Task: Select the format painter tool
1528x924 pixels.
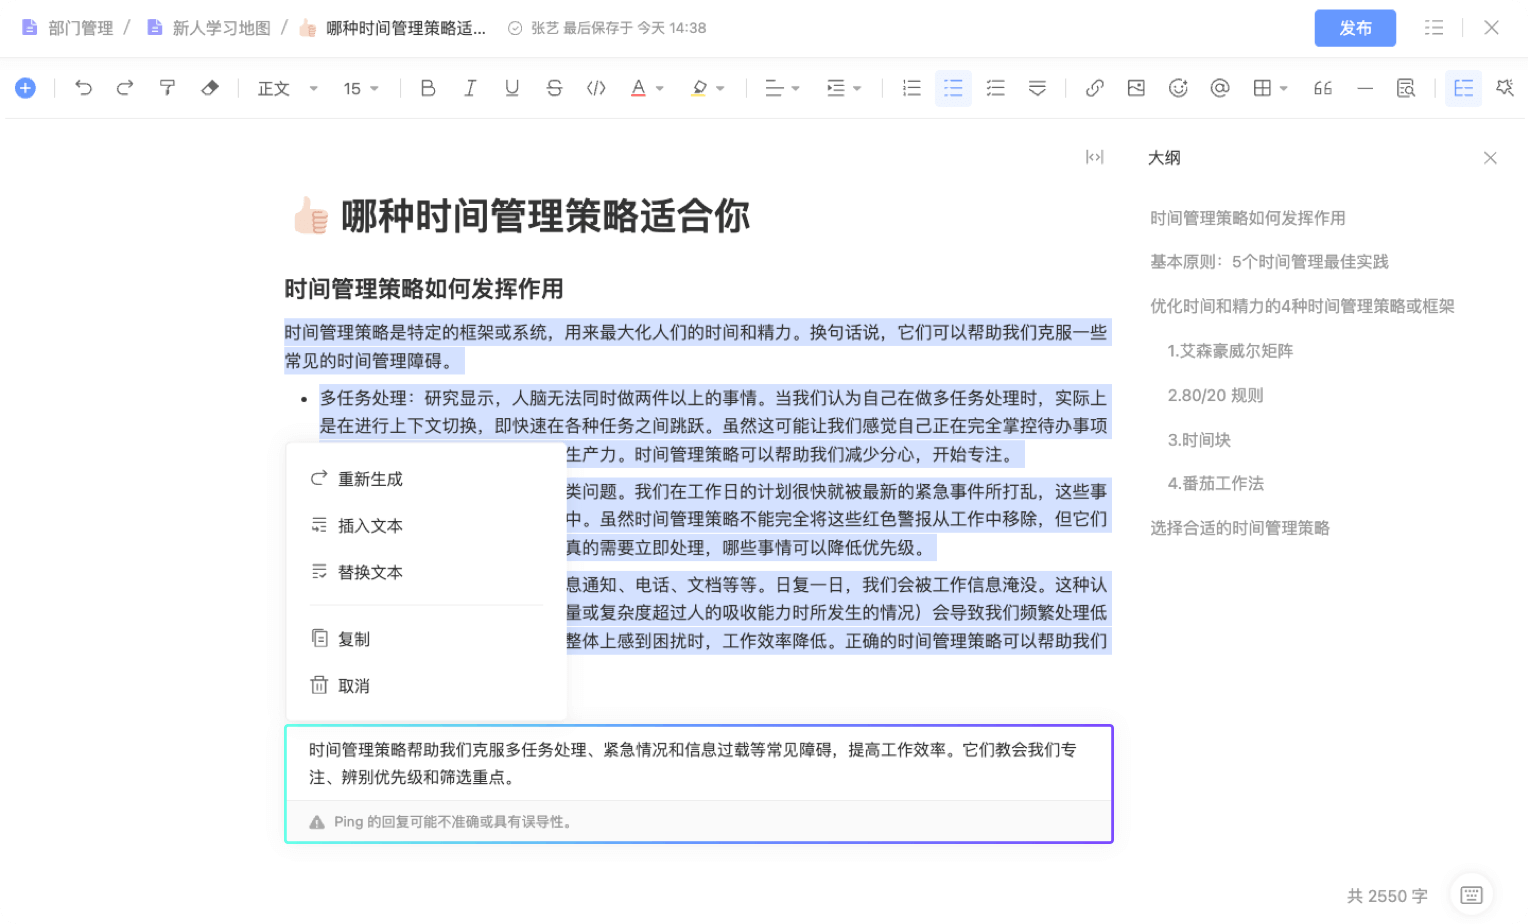Action: pos(167,88)
